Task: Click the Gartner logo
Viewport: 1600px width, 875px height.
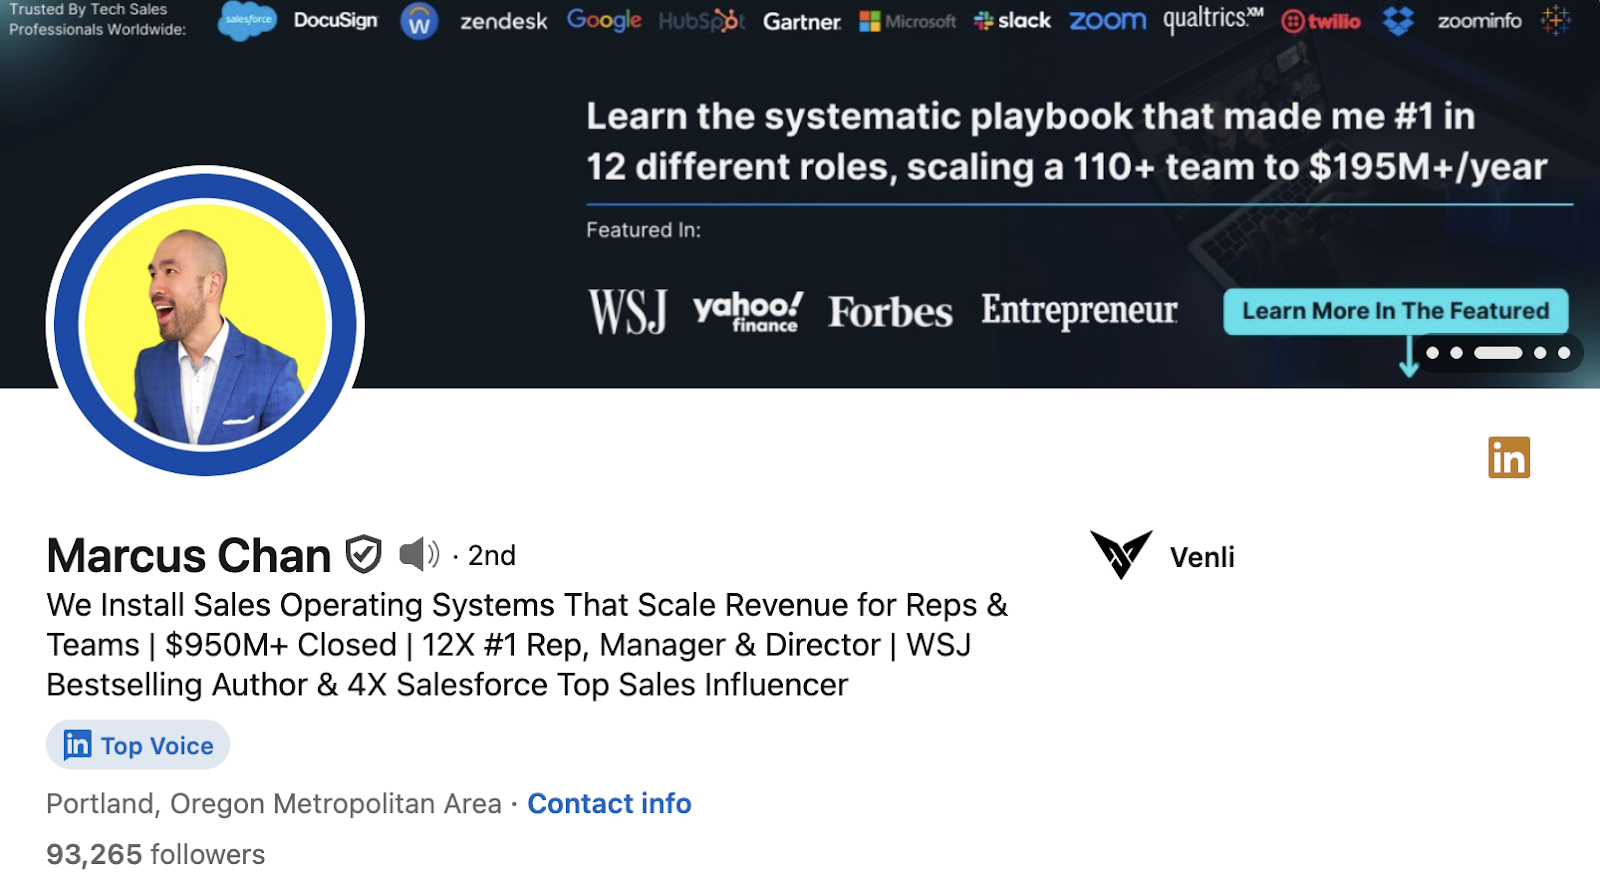Action: tap(802, 21)
